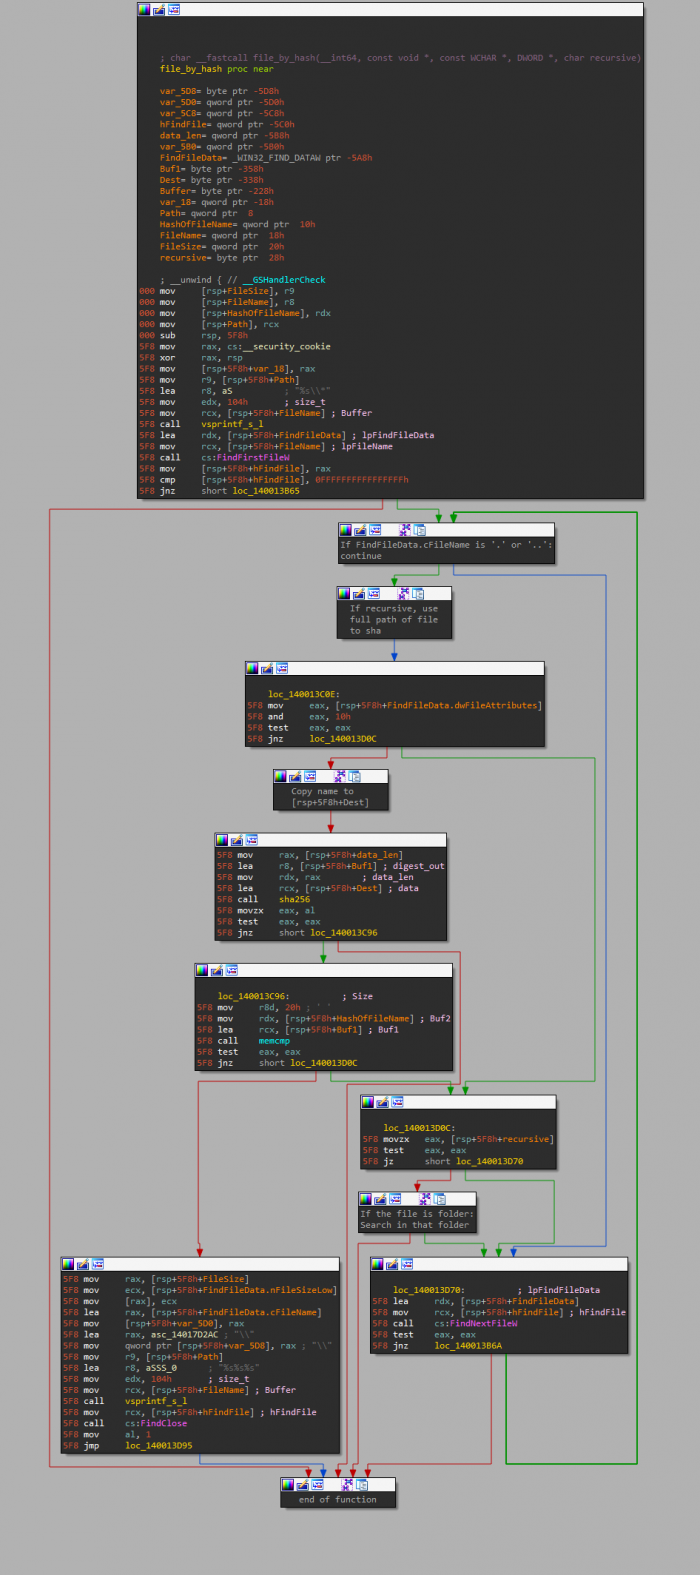Click color icon on "If the file is folder" node
This screenshot has width=700, height=1575.
click(366, 1198)
